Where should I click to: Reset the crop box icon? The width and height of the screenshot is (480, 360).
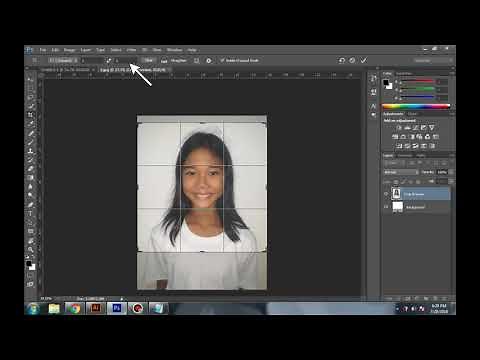[x=342, y=60]
